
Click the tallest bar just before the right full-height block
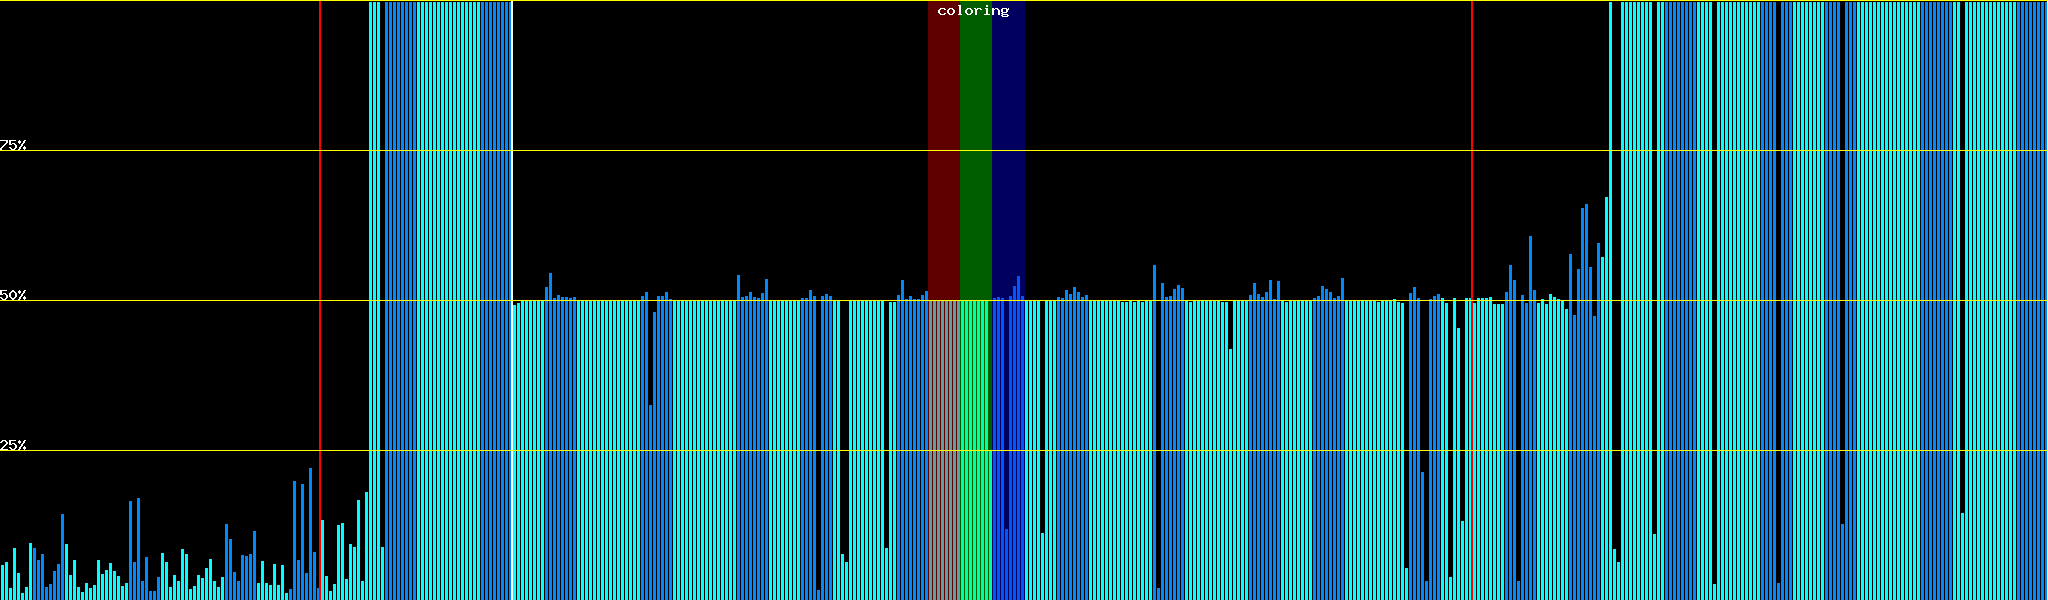tap(1607, 400)
